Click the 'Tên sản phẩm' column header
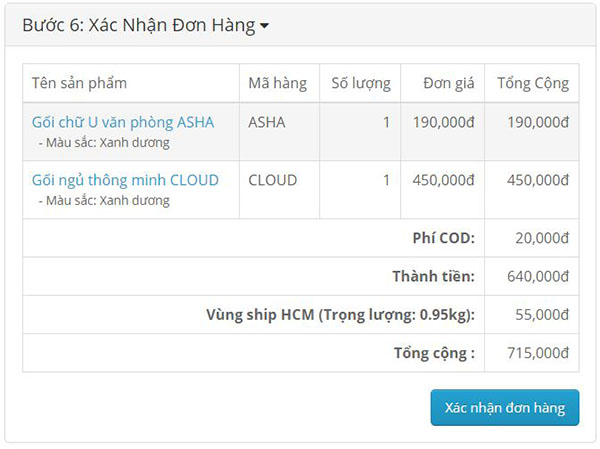The height and width of the screenshot is (449, 600). click(79, 83)
